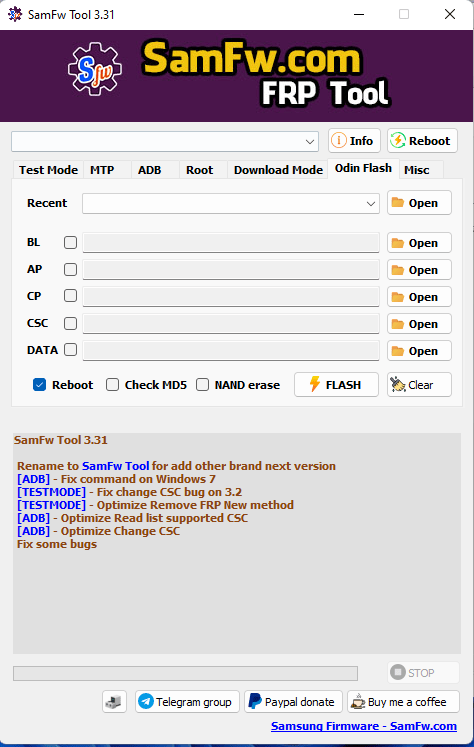Click the STOP button
Image resolution: width=474 pixels, height=747 pixels.
coord(423,673)
